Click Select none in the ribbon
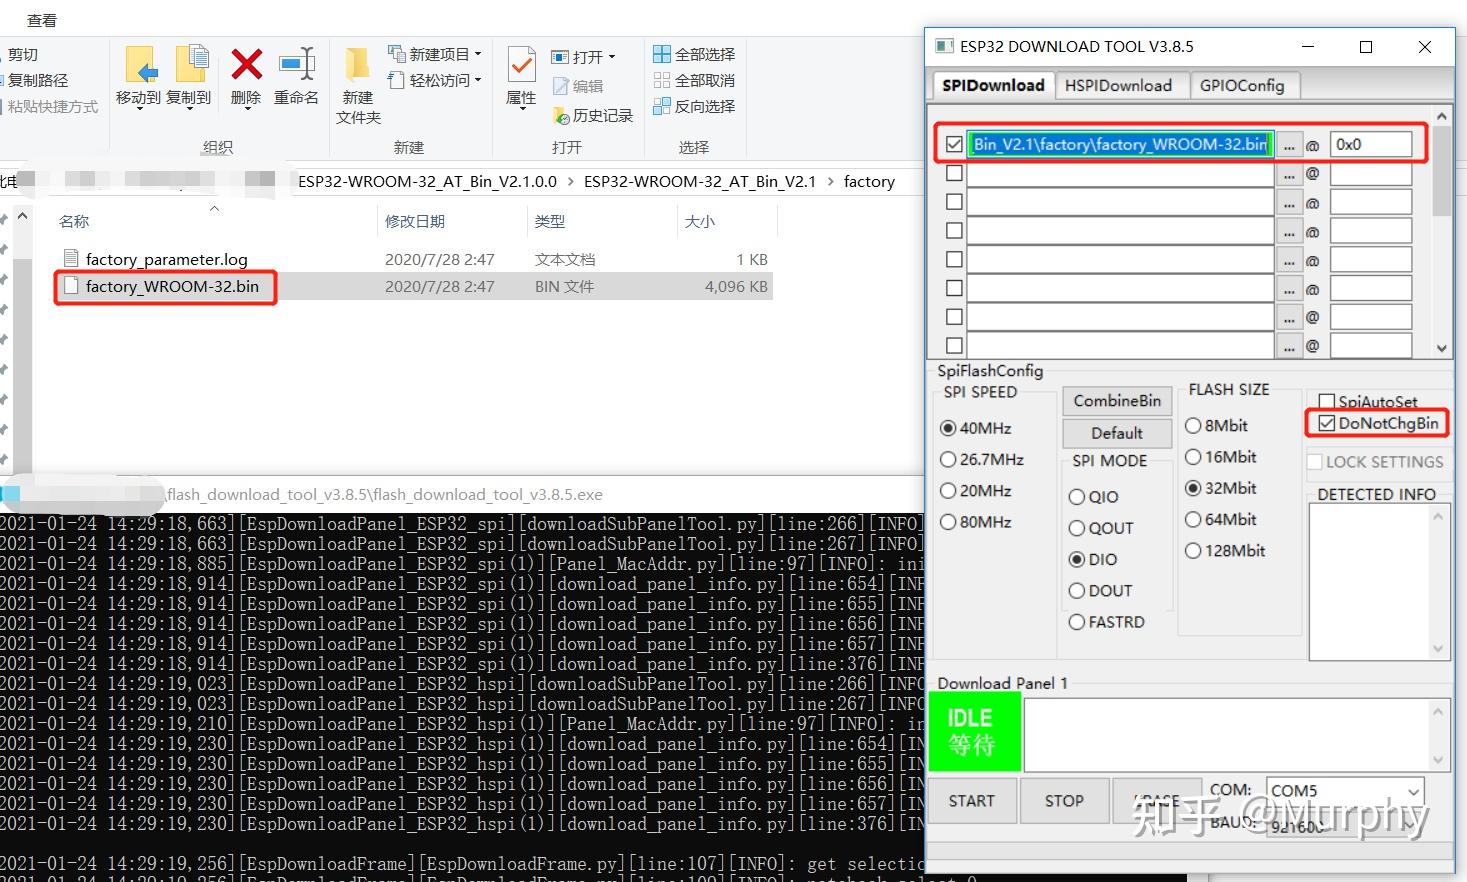The width and height of the screenshot is (1467, 882). pyautogui.click(x=694, y=80)
